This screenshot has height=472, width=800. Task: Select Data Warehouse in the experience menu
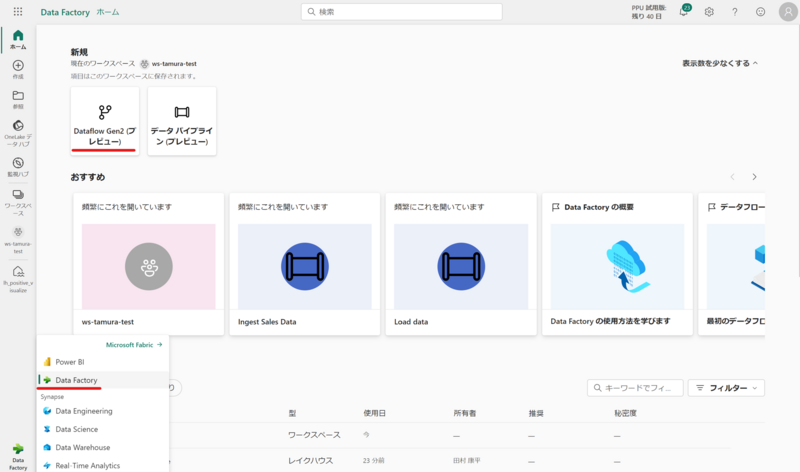click(103, 448)
